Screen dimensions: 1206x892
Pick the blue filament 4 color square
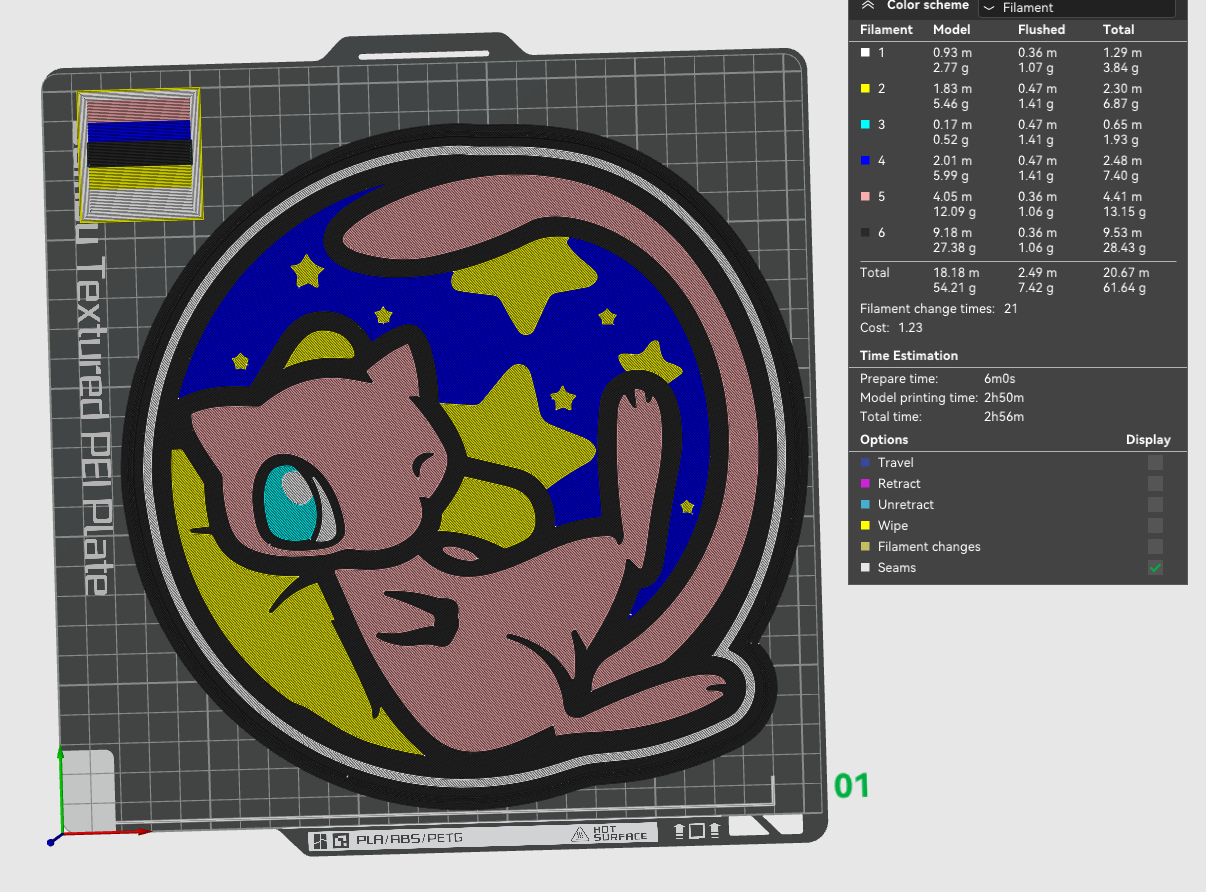865,161
